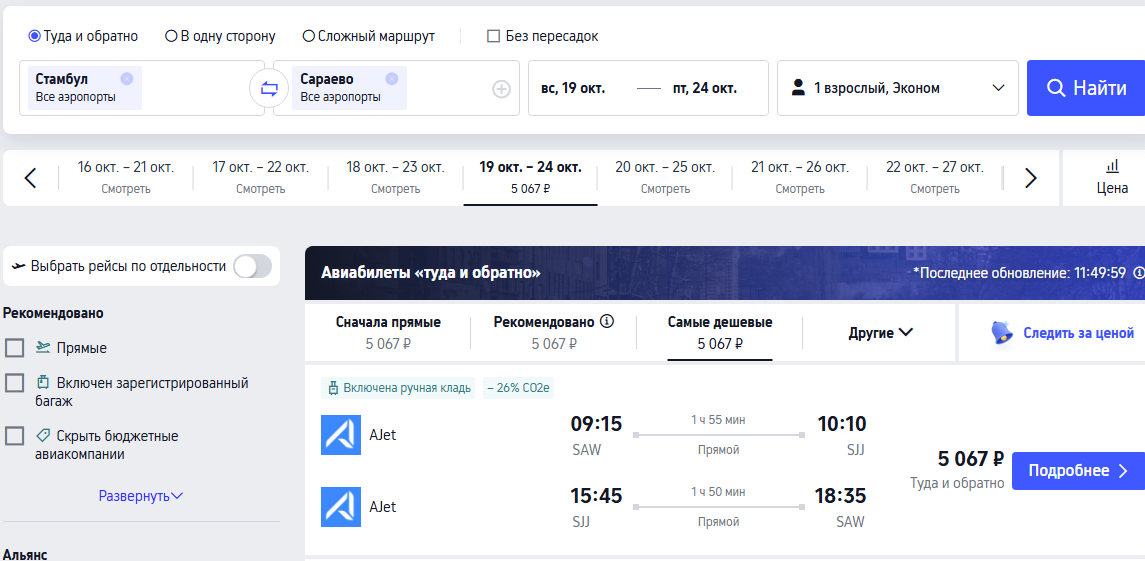This screenshot has width=1145, height=561.
Task: Show previous dates with left arrow
Action: [x=30, y=178]
